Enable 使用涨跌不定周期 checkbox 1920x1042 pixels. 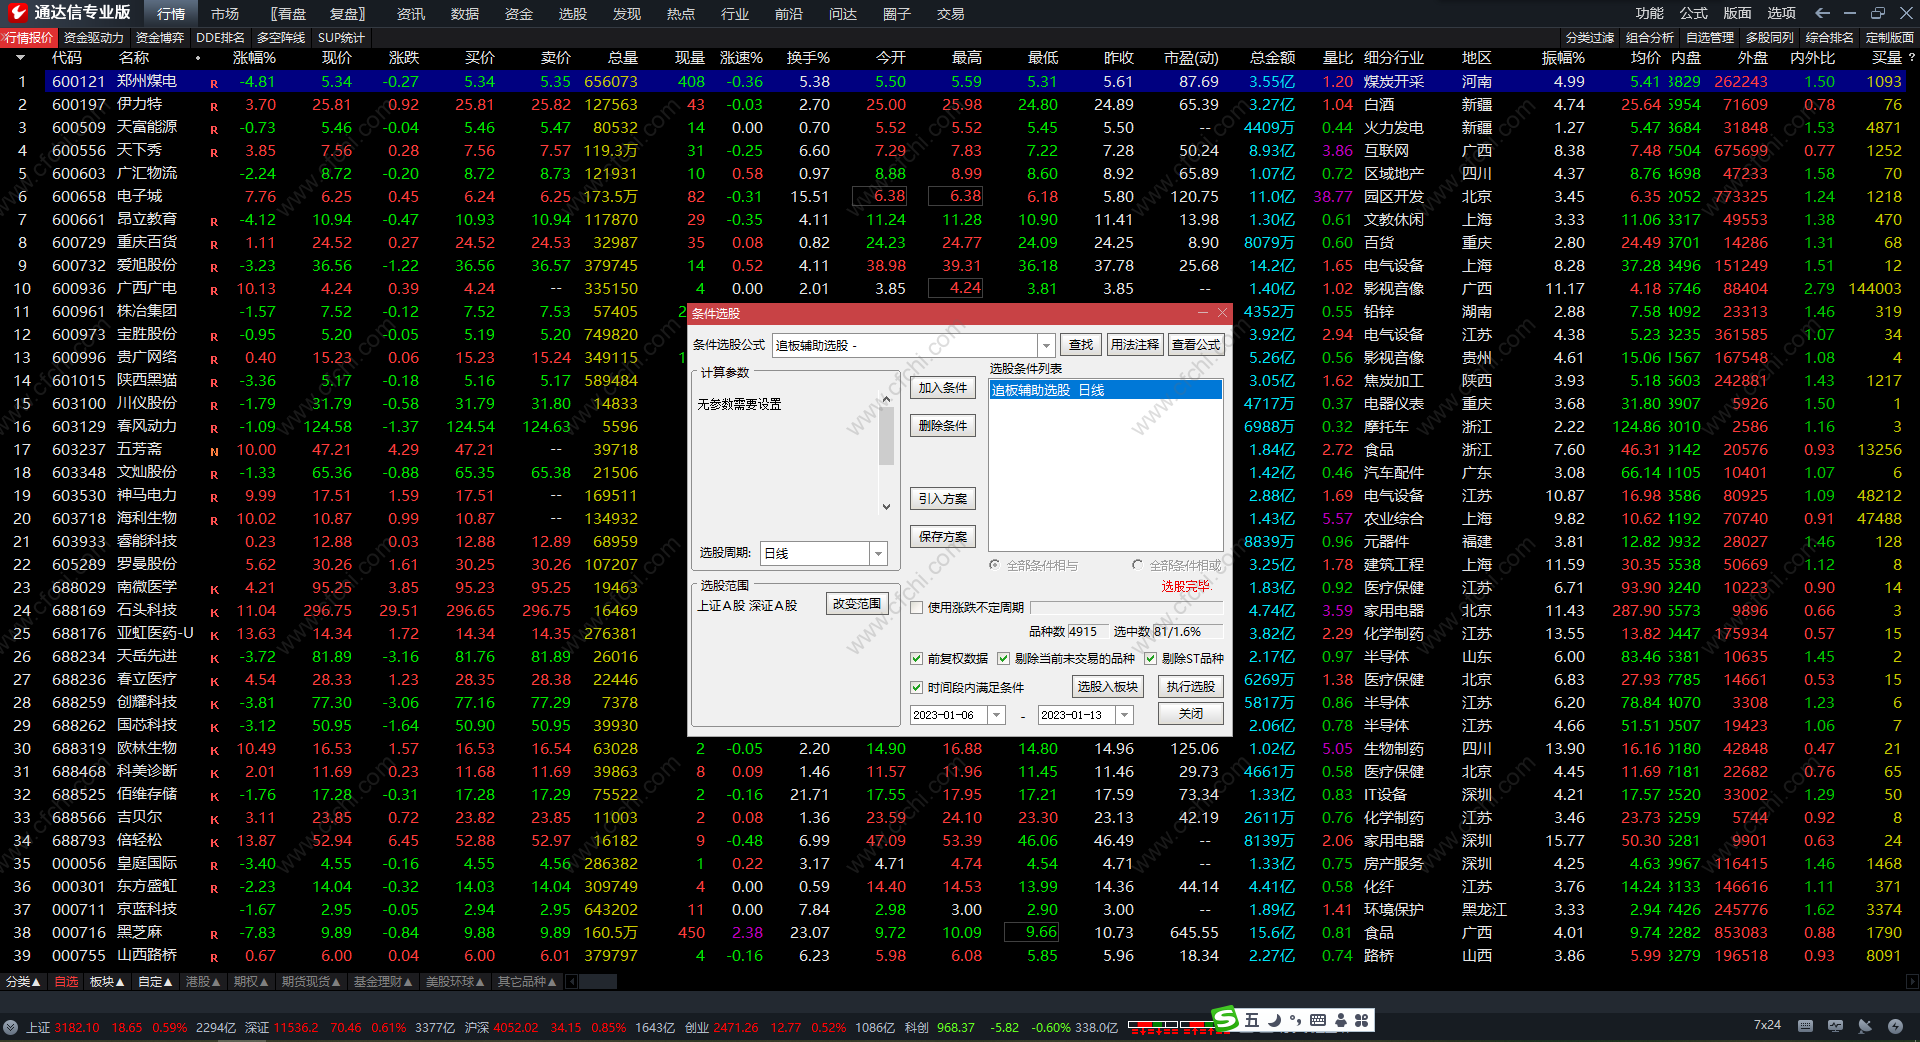click(x=916, y=607)
